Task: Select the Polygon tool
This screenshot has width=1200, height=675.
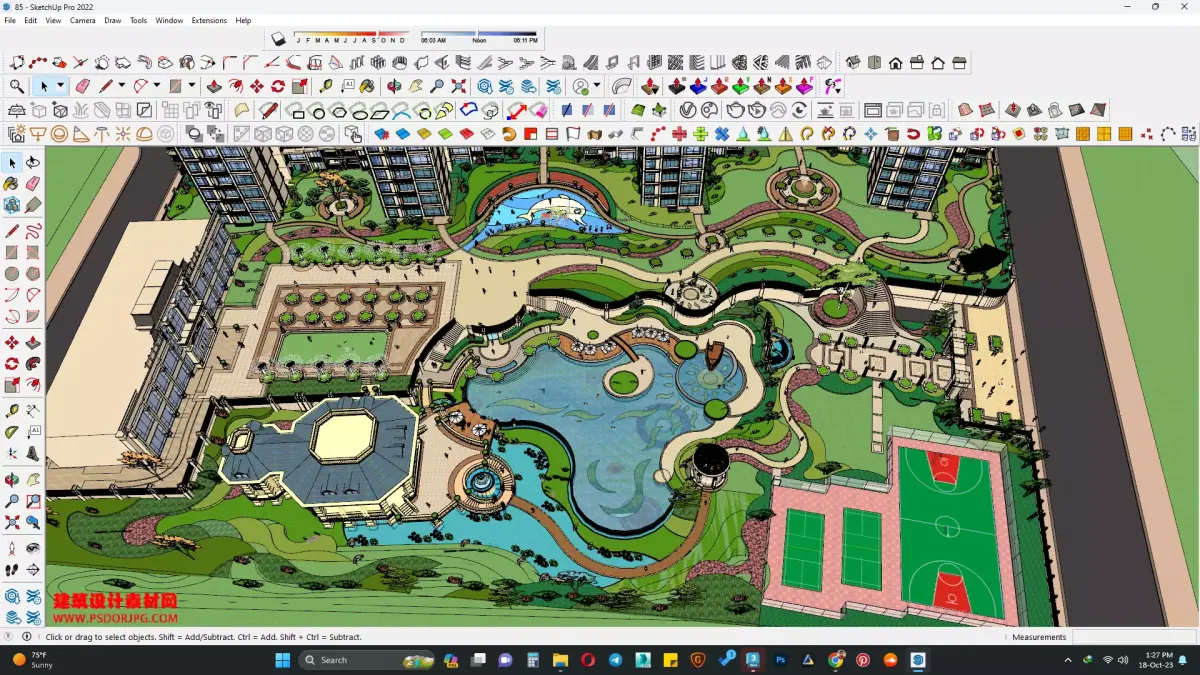Action: coord(33,274)
